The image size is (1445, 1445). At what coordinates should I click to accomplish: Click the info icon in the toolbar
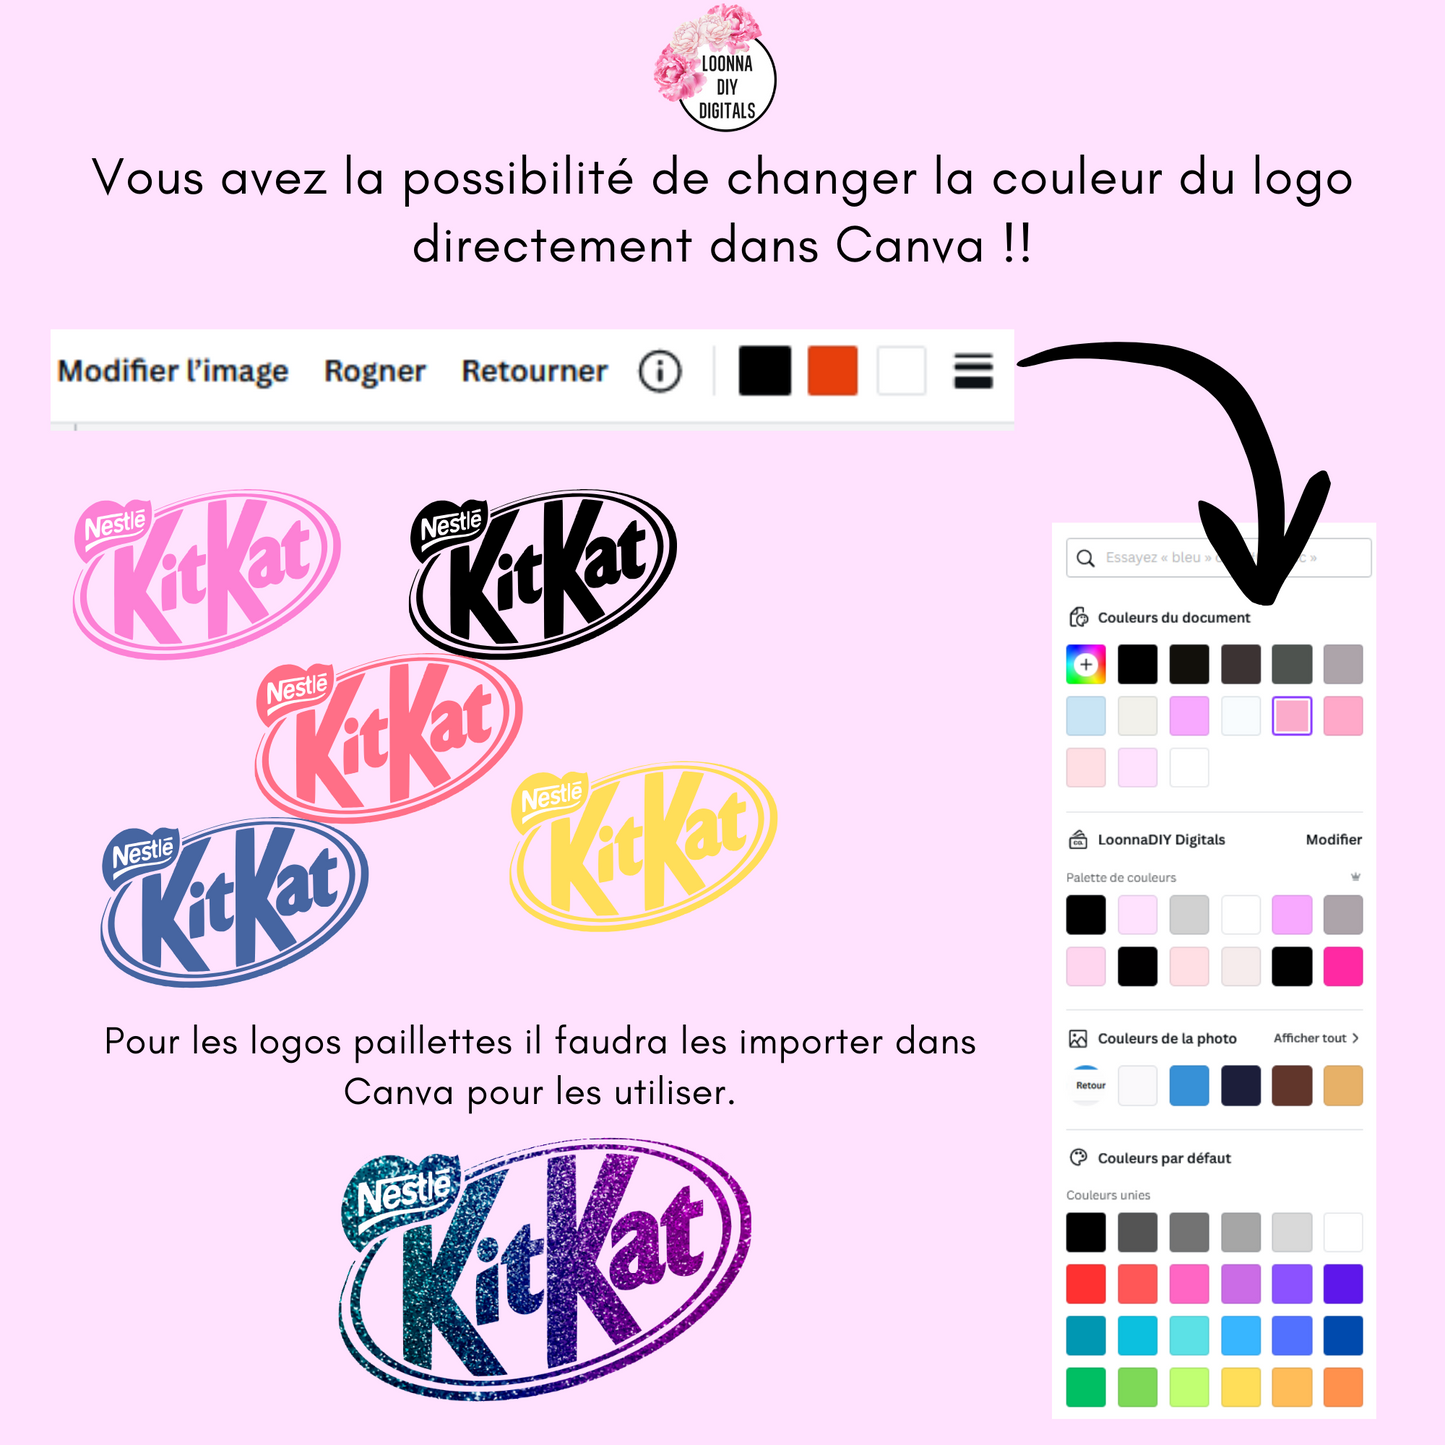[660, 372]
